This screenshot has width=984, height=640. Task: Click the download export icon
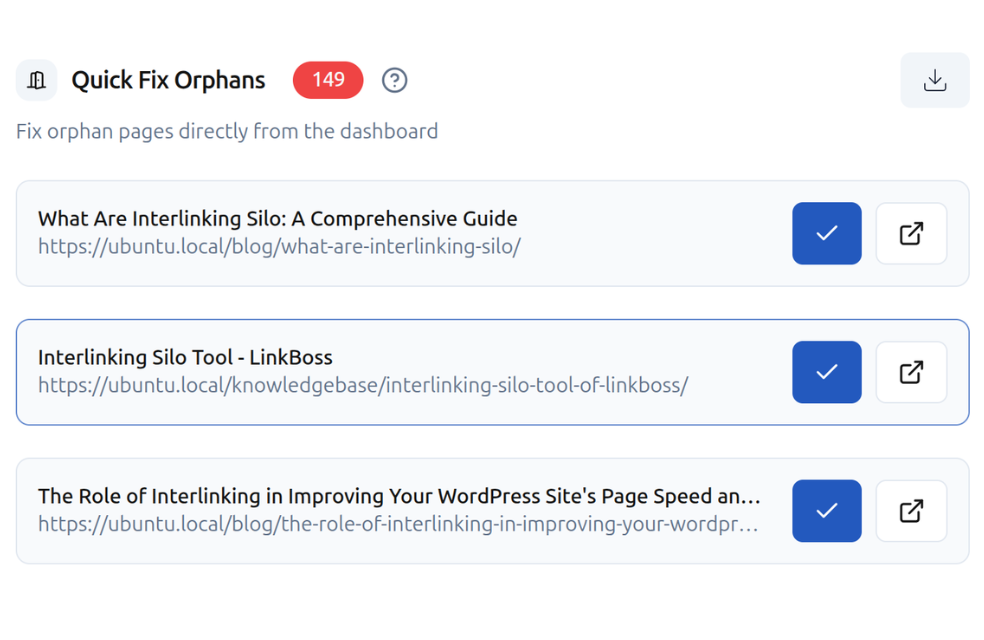point(934,80)
